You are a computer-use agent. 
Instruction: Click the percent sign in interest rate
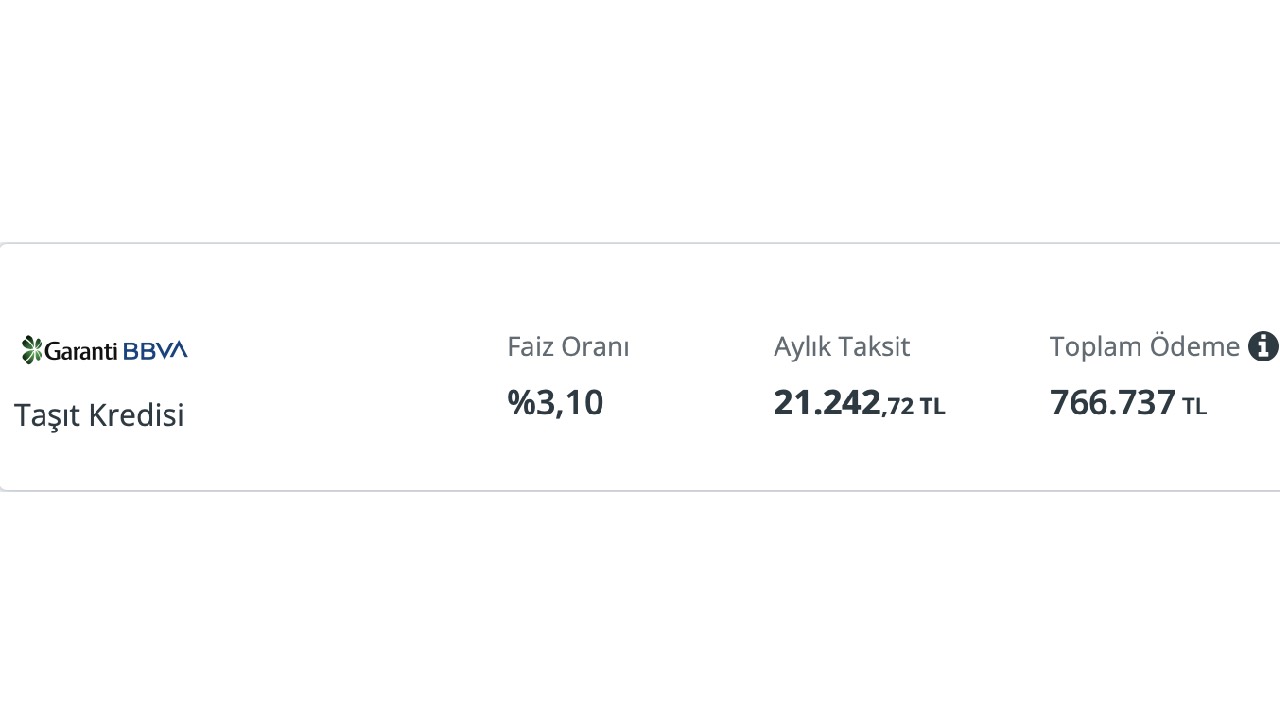click(x=521, y=402)
